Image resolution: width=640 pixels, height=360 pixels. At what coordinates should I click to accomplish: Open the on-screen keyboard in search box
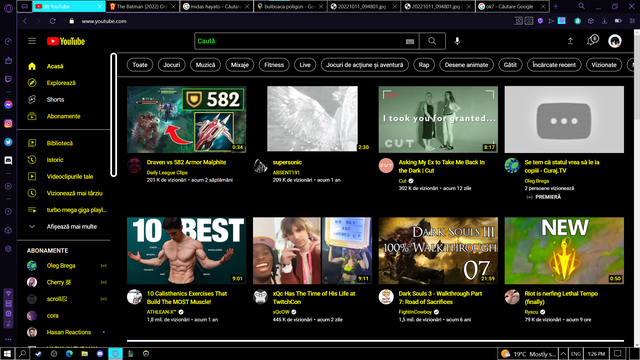[x=410, y=41]
